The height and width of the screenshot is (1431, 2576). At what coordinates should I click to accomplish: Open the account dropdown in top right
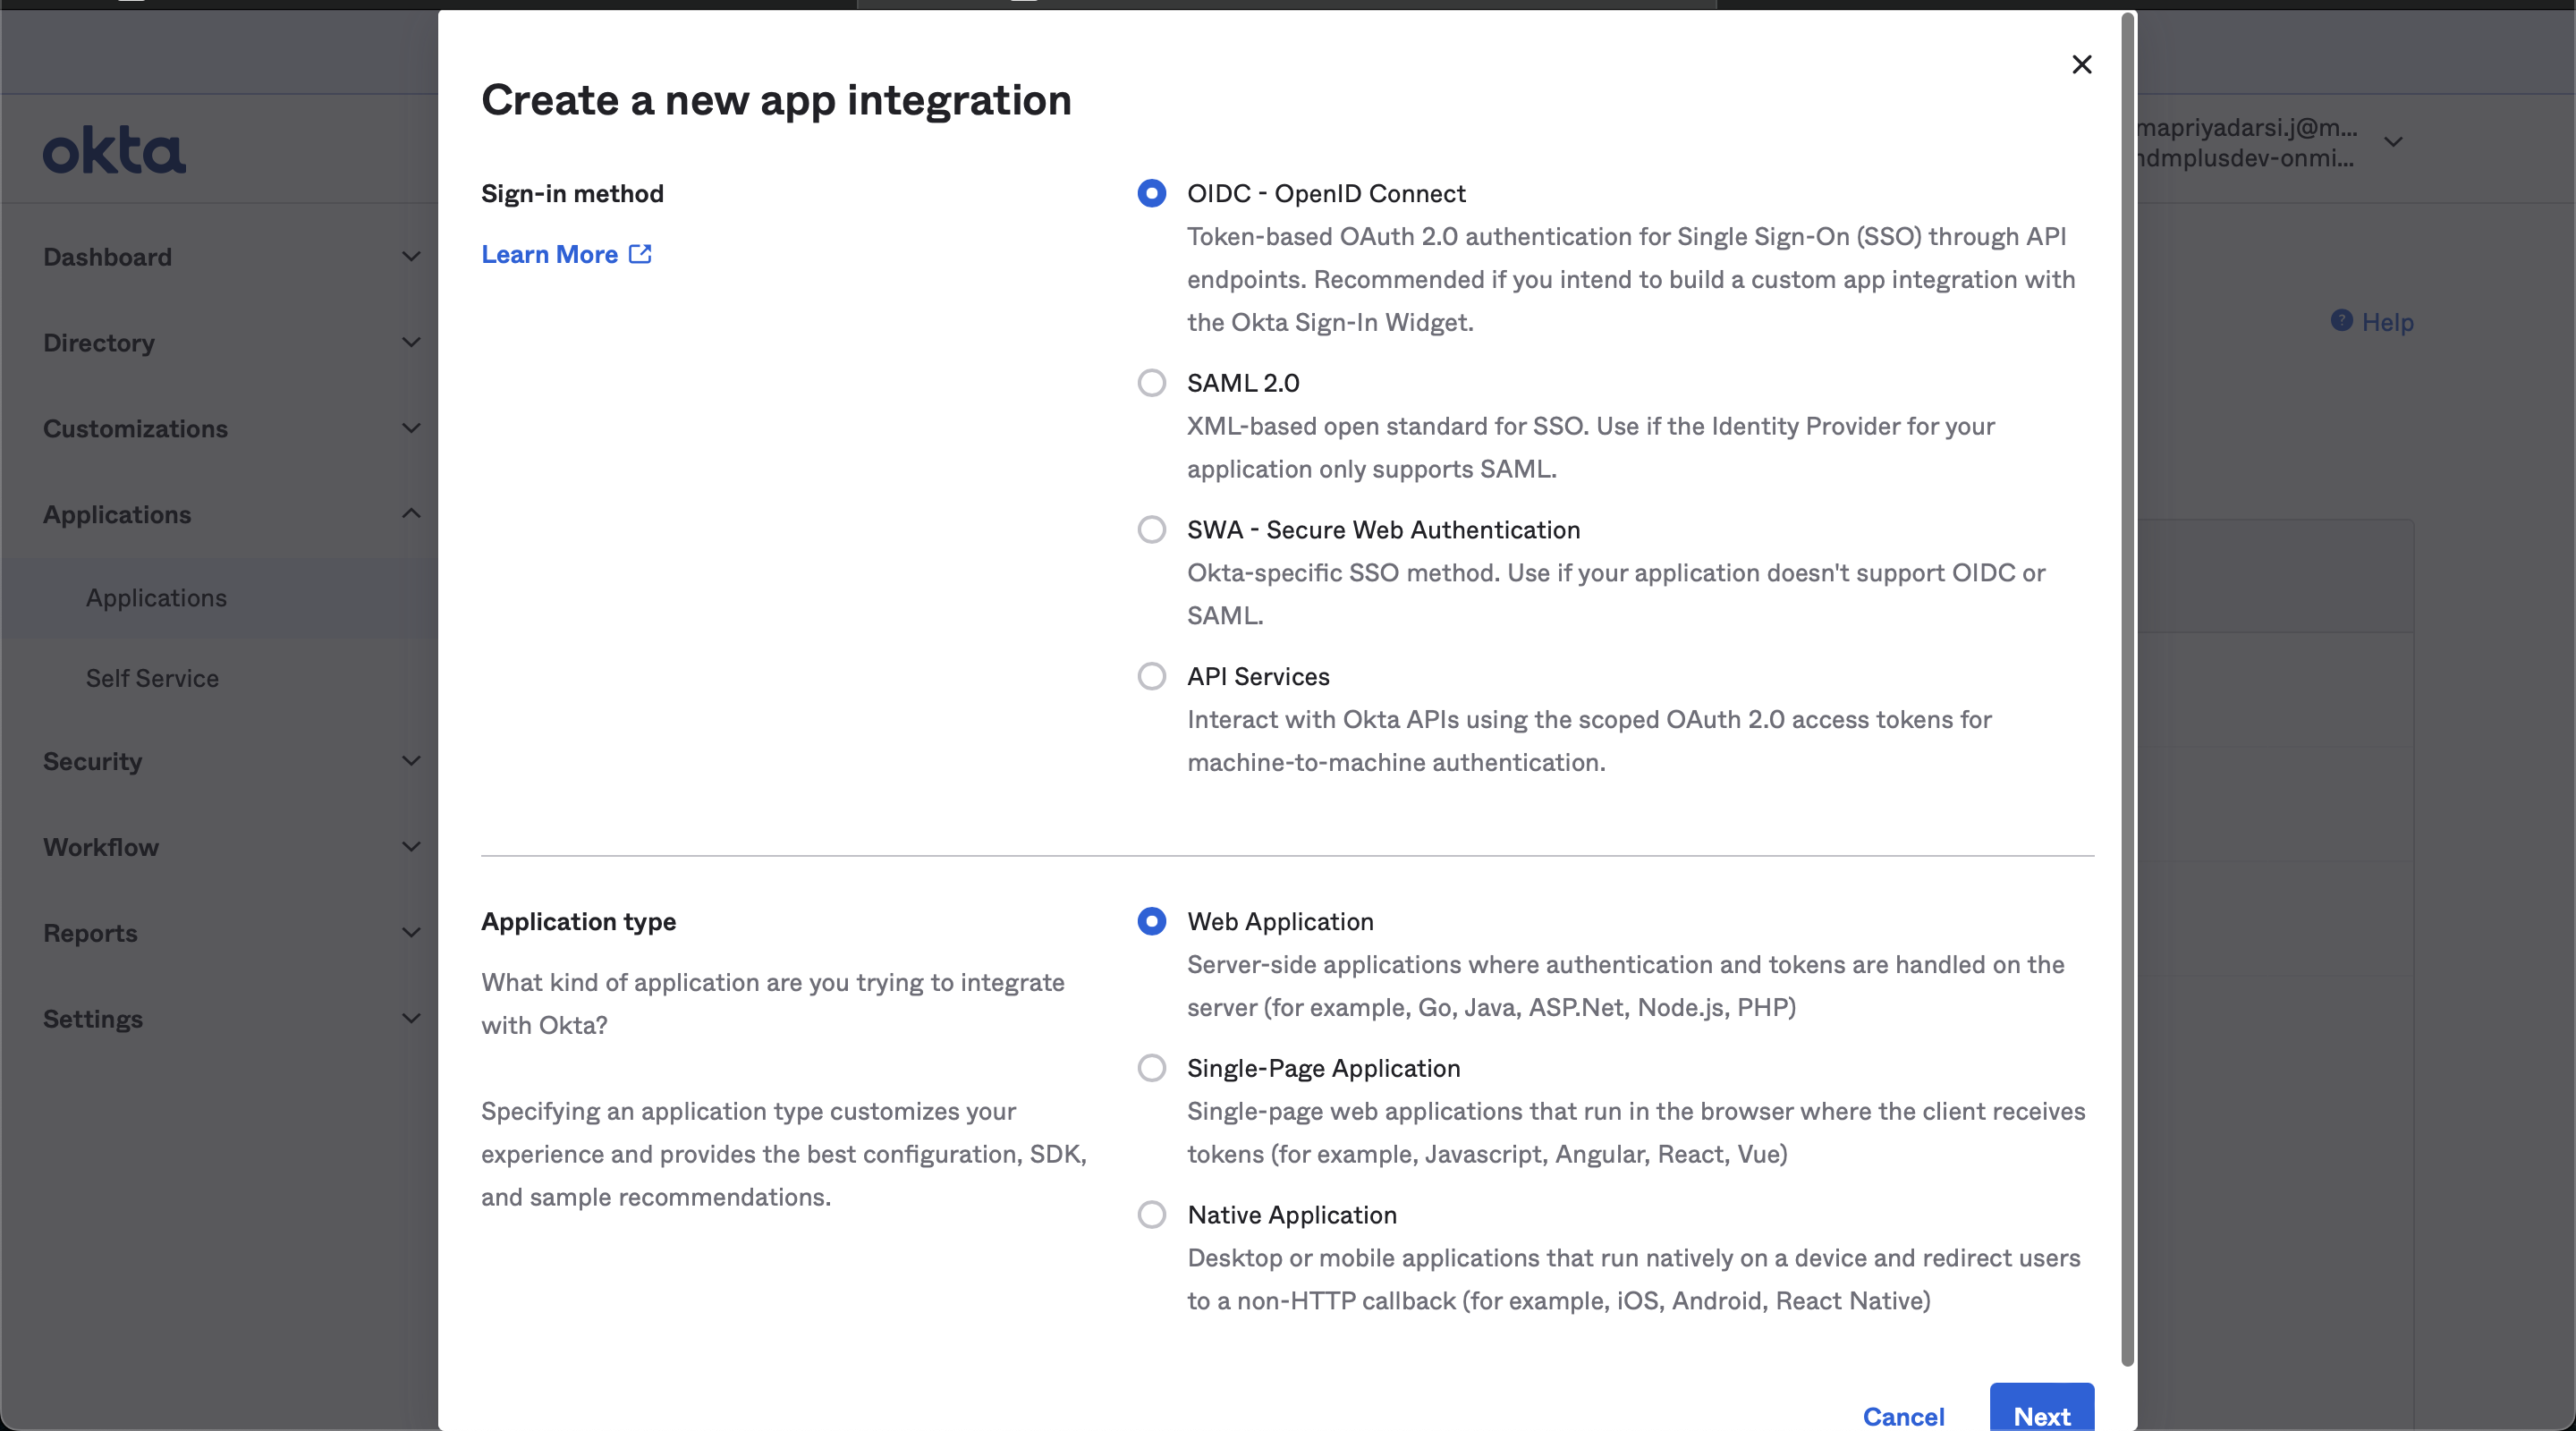point(2393,142)
